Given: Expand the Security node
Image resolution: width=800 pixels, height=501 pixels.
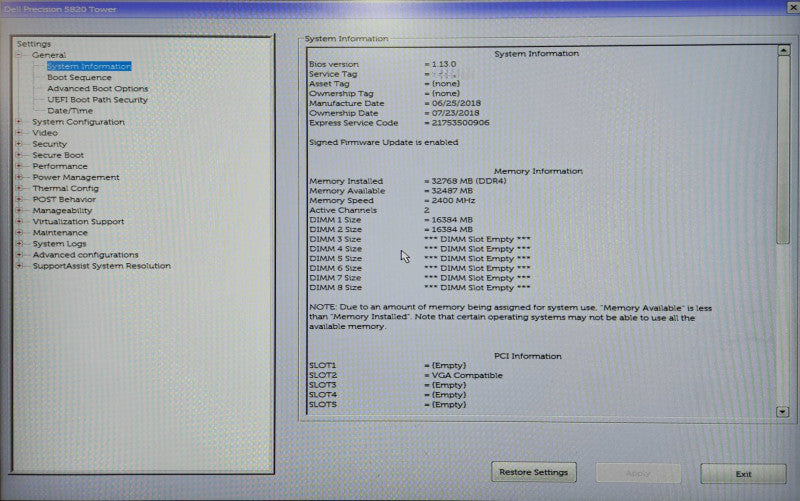Looking at the screenshot, I should [19, 144].
